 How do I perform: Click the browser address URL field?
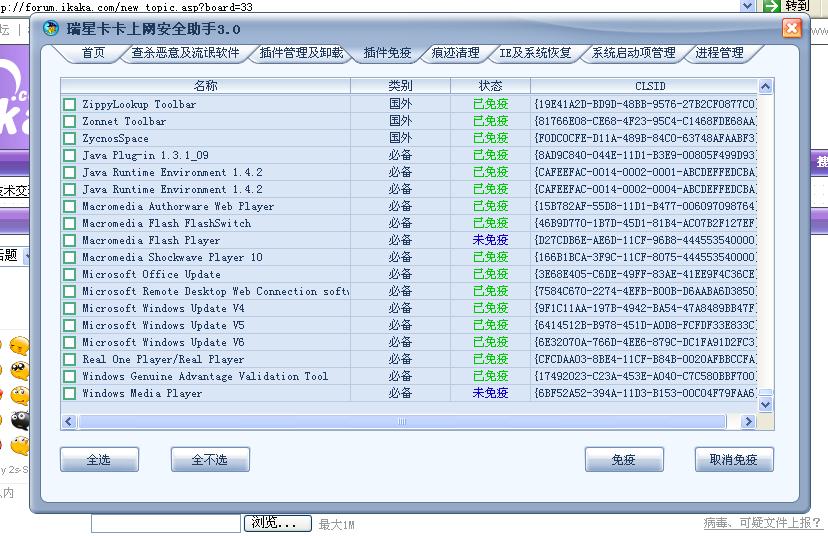[x=370, y=6]
